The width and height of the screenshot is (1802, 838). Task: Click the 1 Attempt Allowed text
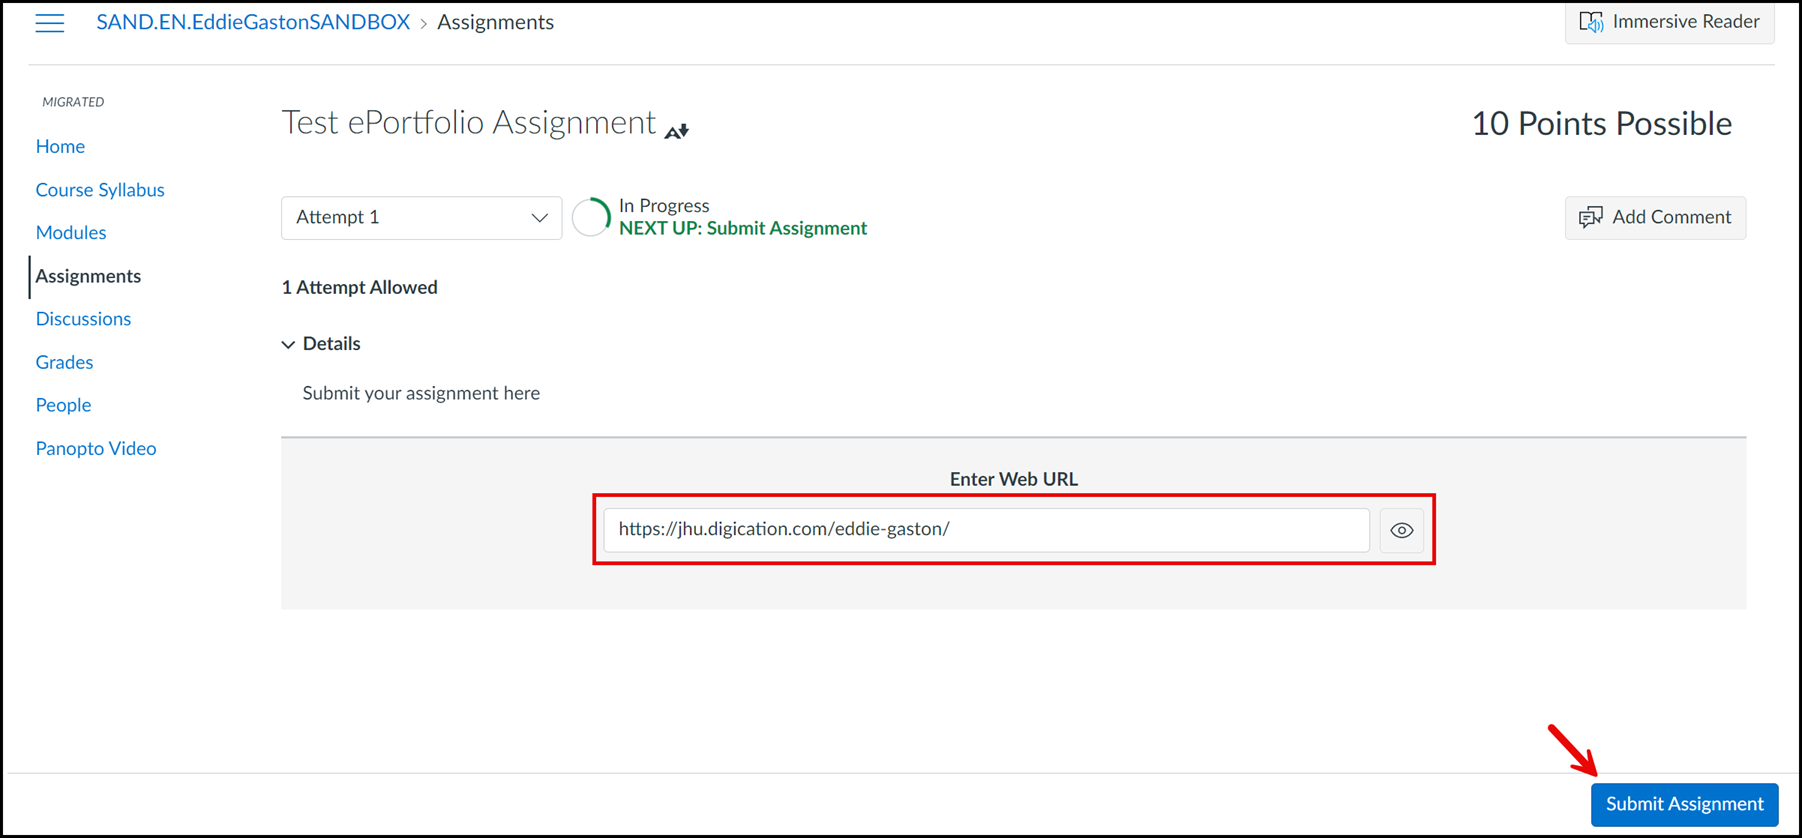[360, 288]
